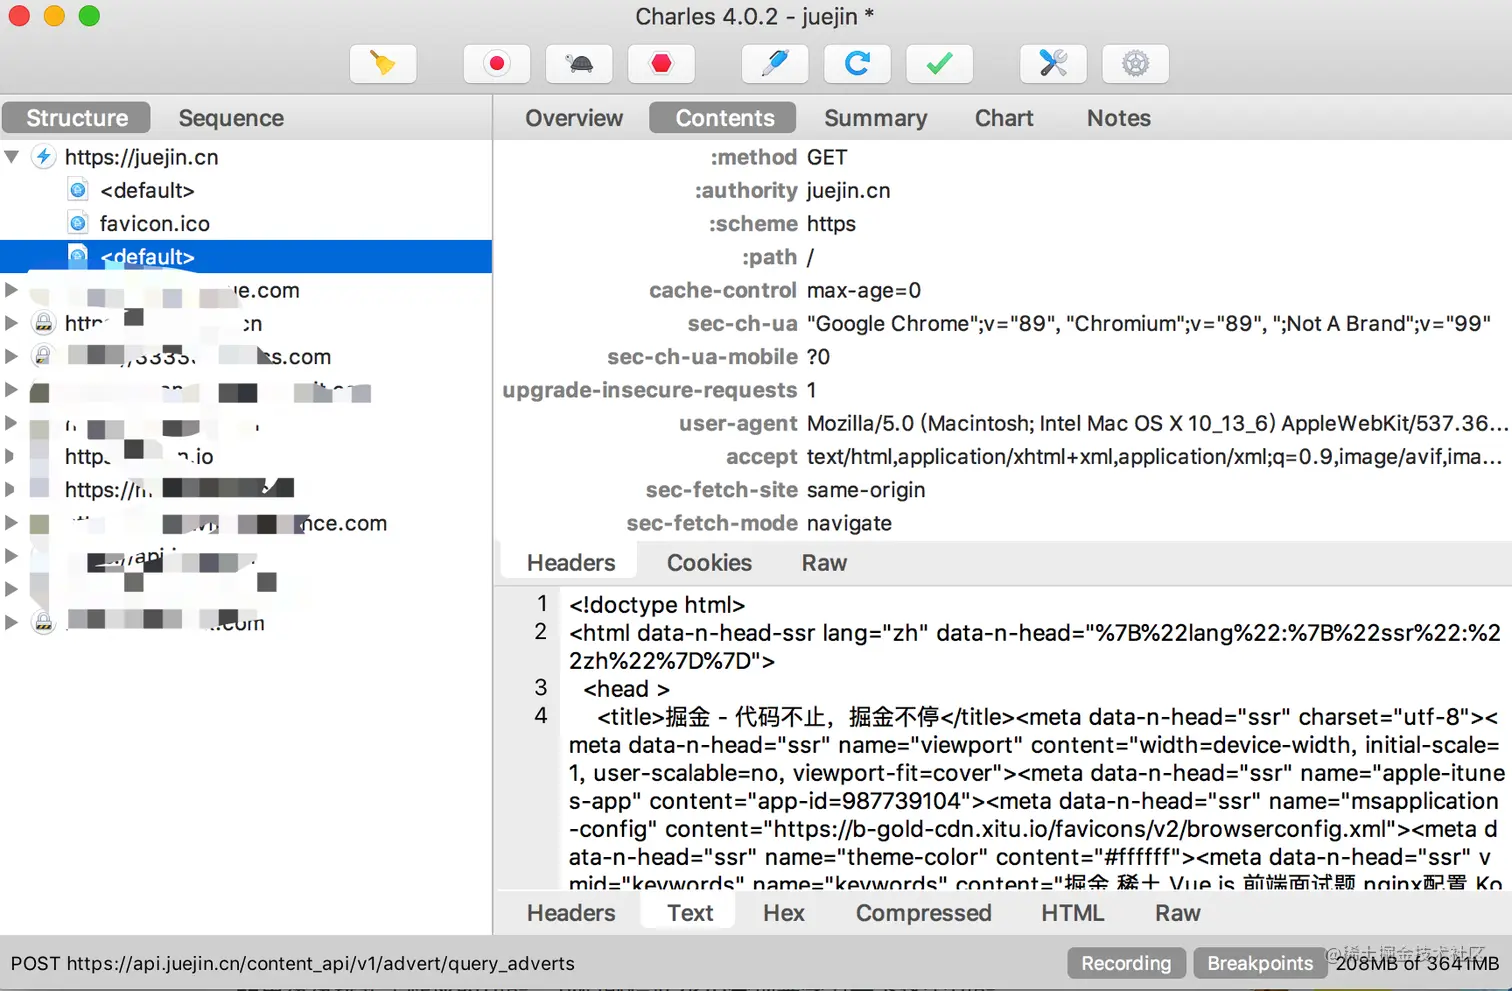This screenshot has height=991, width=1512.
Task: Toggle breakpoints with the red hexagon icon
Action: click(x=661, y=64)
